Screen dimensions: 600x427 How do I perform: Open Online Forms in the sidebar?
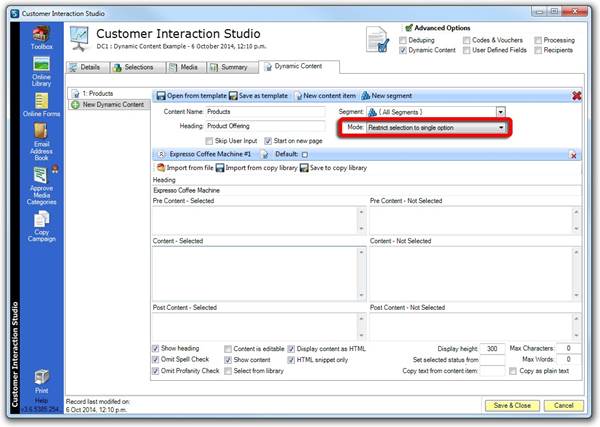(x=41, y=105)
